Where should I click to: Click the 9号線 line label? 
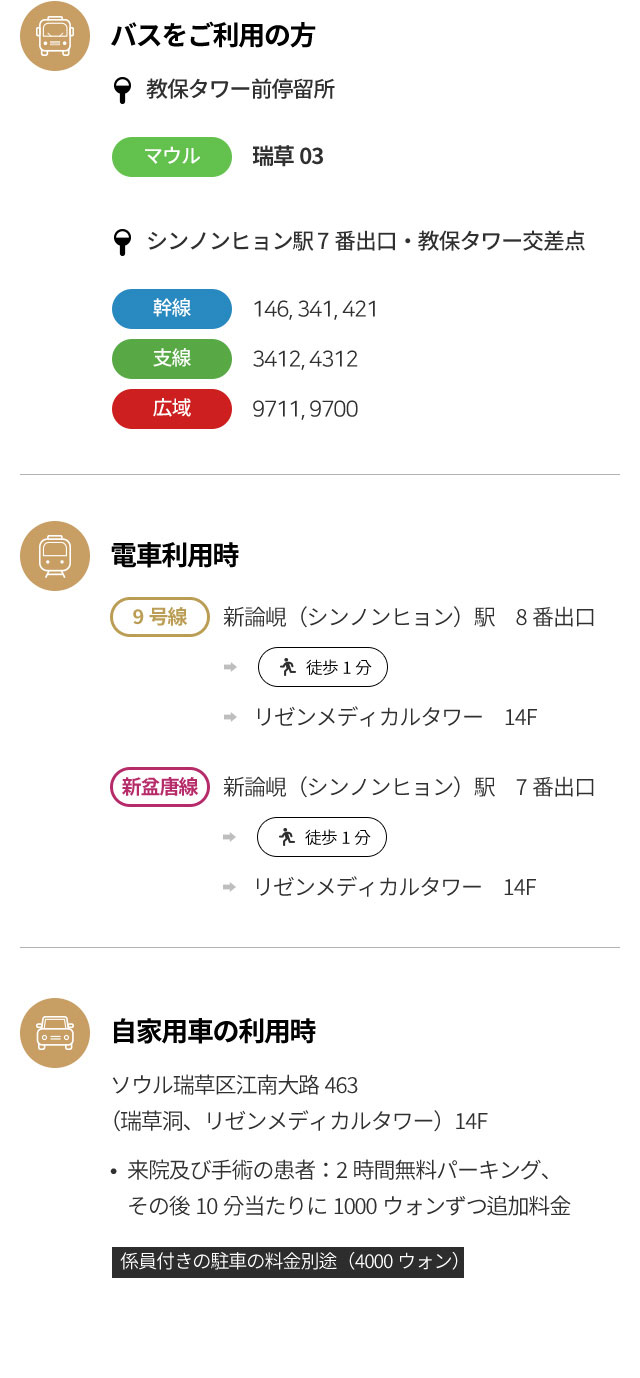tap(160, 617)
